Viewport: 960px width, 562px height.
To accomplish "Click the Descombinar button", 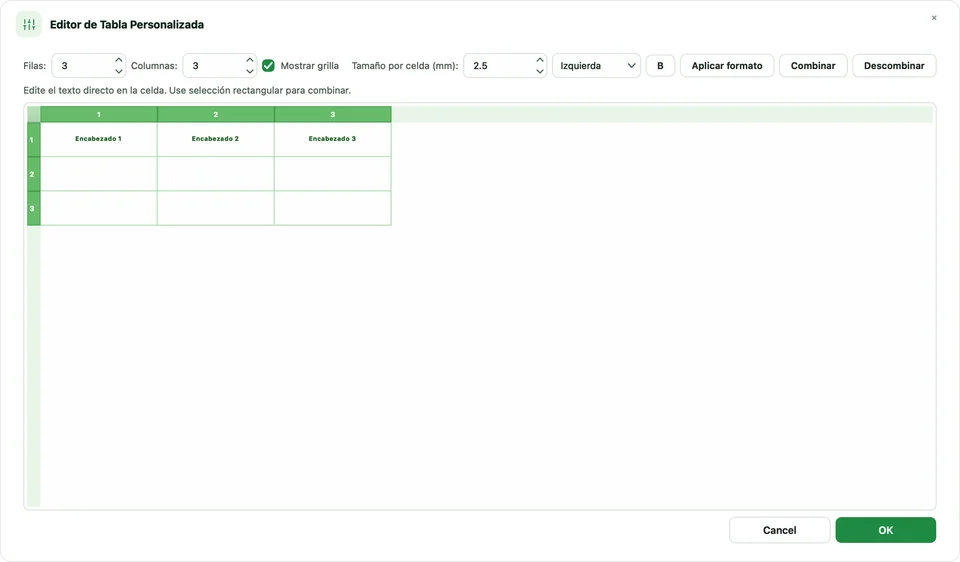I will click(x=894, y=66).
